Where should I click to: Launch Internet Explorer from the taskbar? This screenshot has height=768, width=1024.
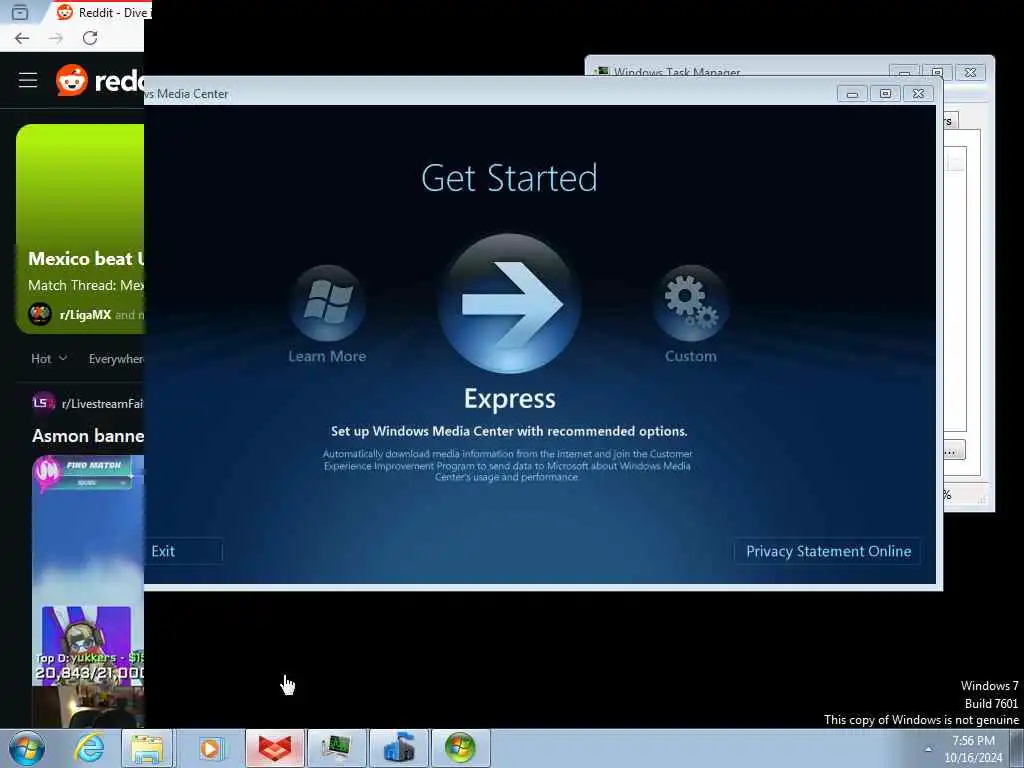88,748
